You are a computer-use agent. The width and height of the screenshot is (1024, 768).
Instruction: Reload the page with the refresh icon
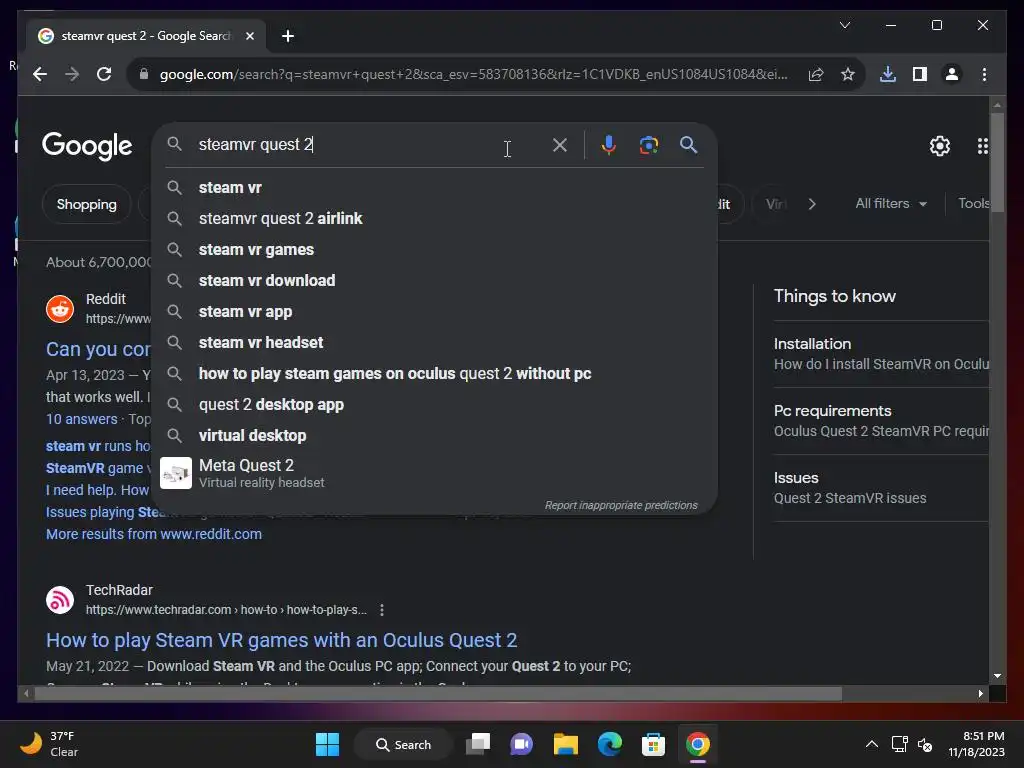pyautogui.click(x=104, y=74)
